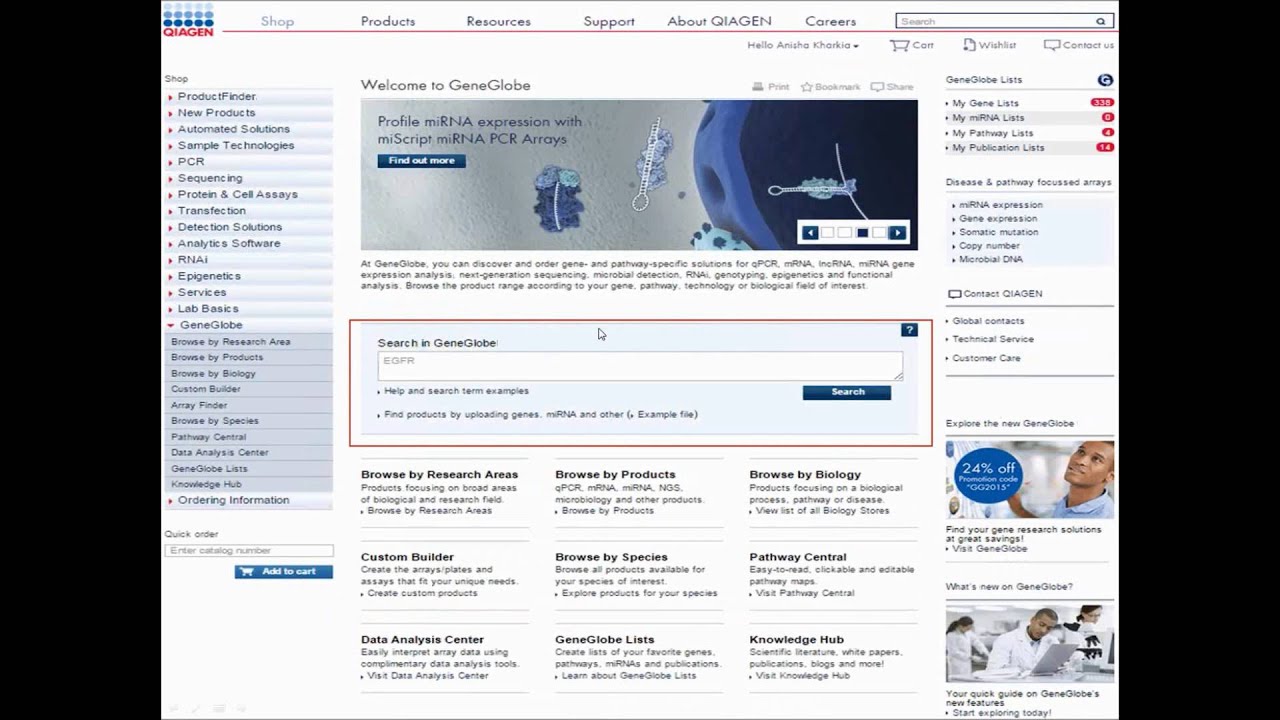Open Learn about GeneGlobe Lists link
The width and height of the screenshot is (1280, 720).
[x=628, y=676]
